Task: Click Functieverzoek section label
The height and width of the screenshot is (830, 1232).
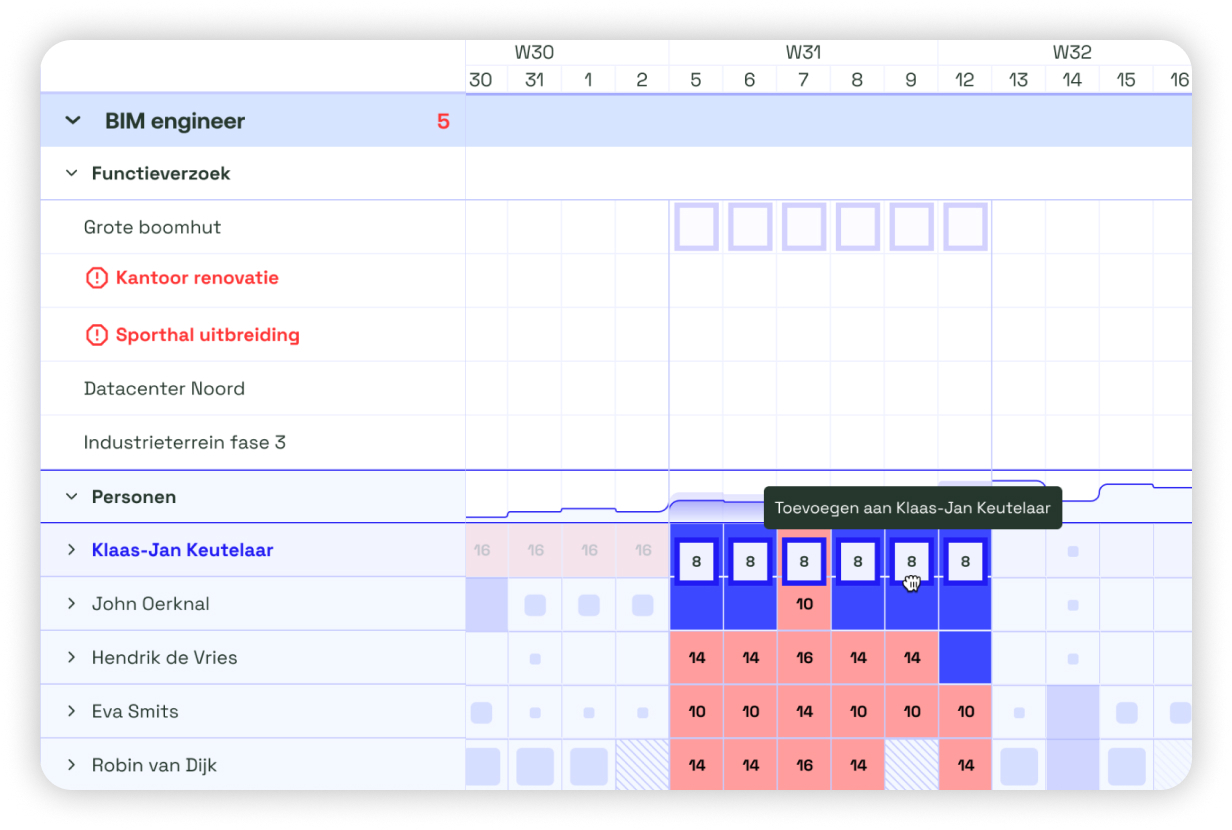Action: 161,173
